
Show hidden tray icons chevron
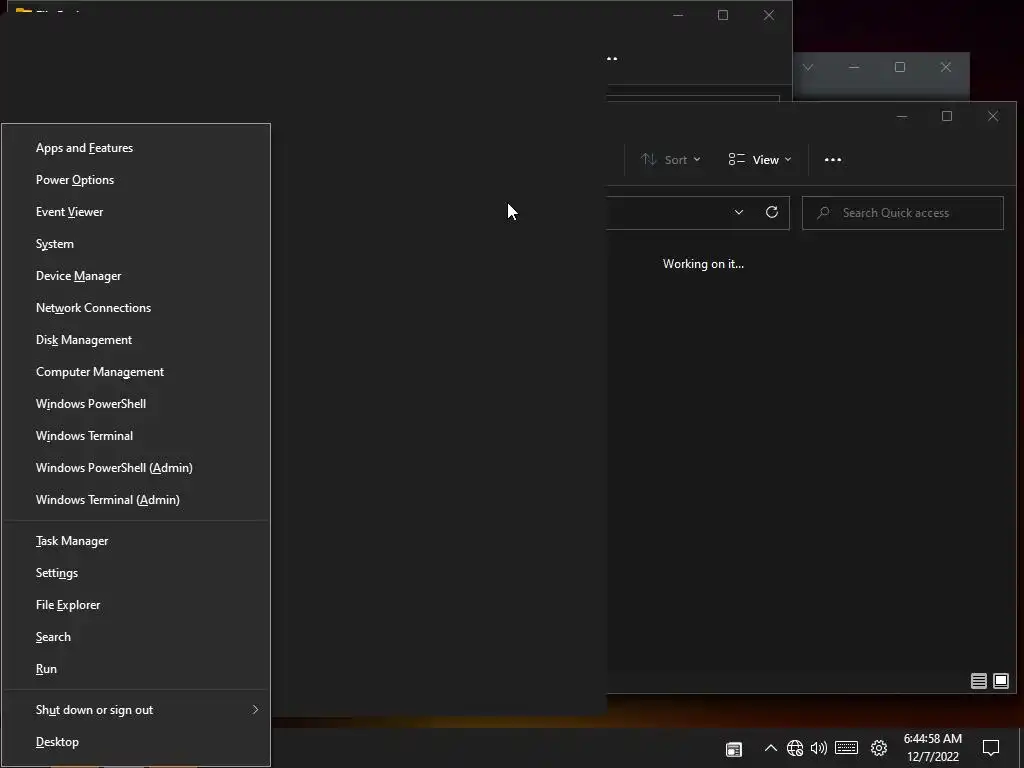point(771,748)
